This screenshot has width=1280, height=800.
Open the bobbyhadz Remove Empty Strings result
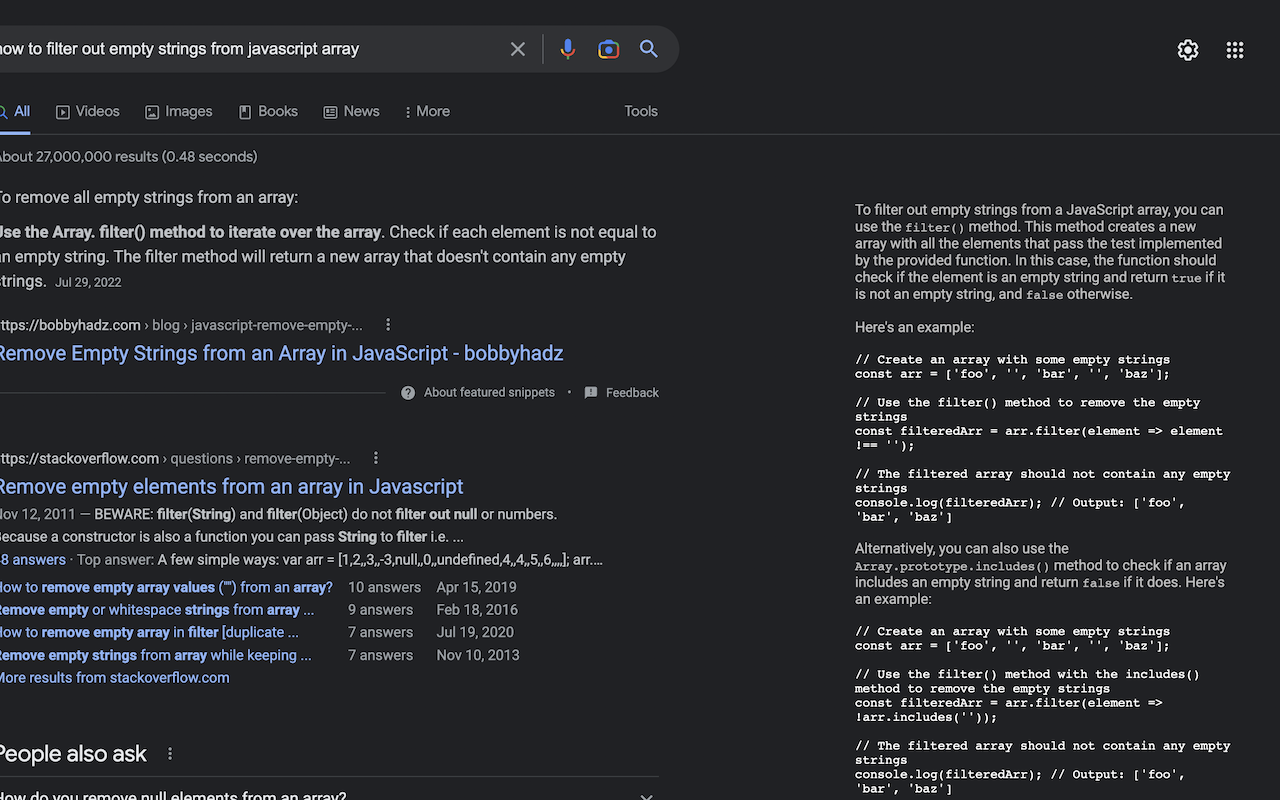[281, 353]
